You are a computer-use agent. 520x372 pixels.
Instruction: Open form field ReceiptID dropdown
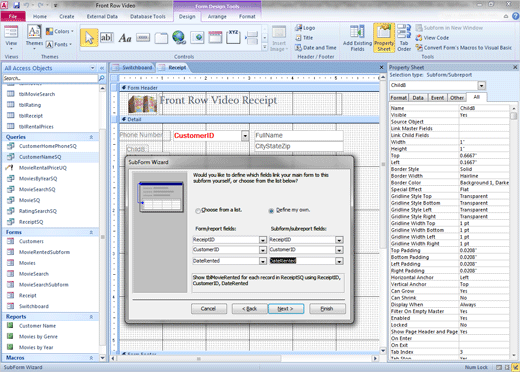click(x=263, y=240)
